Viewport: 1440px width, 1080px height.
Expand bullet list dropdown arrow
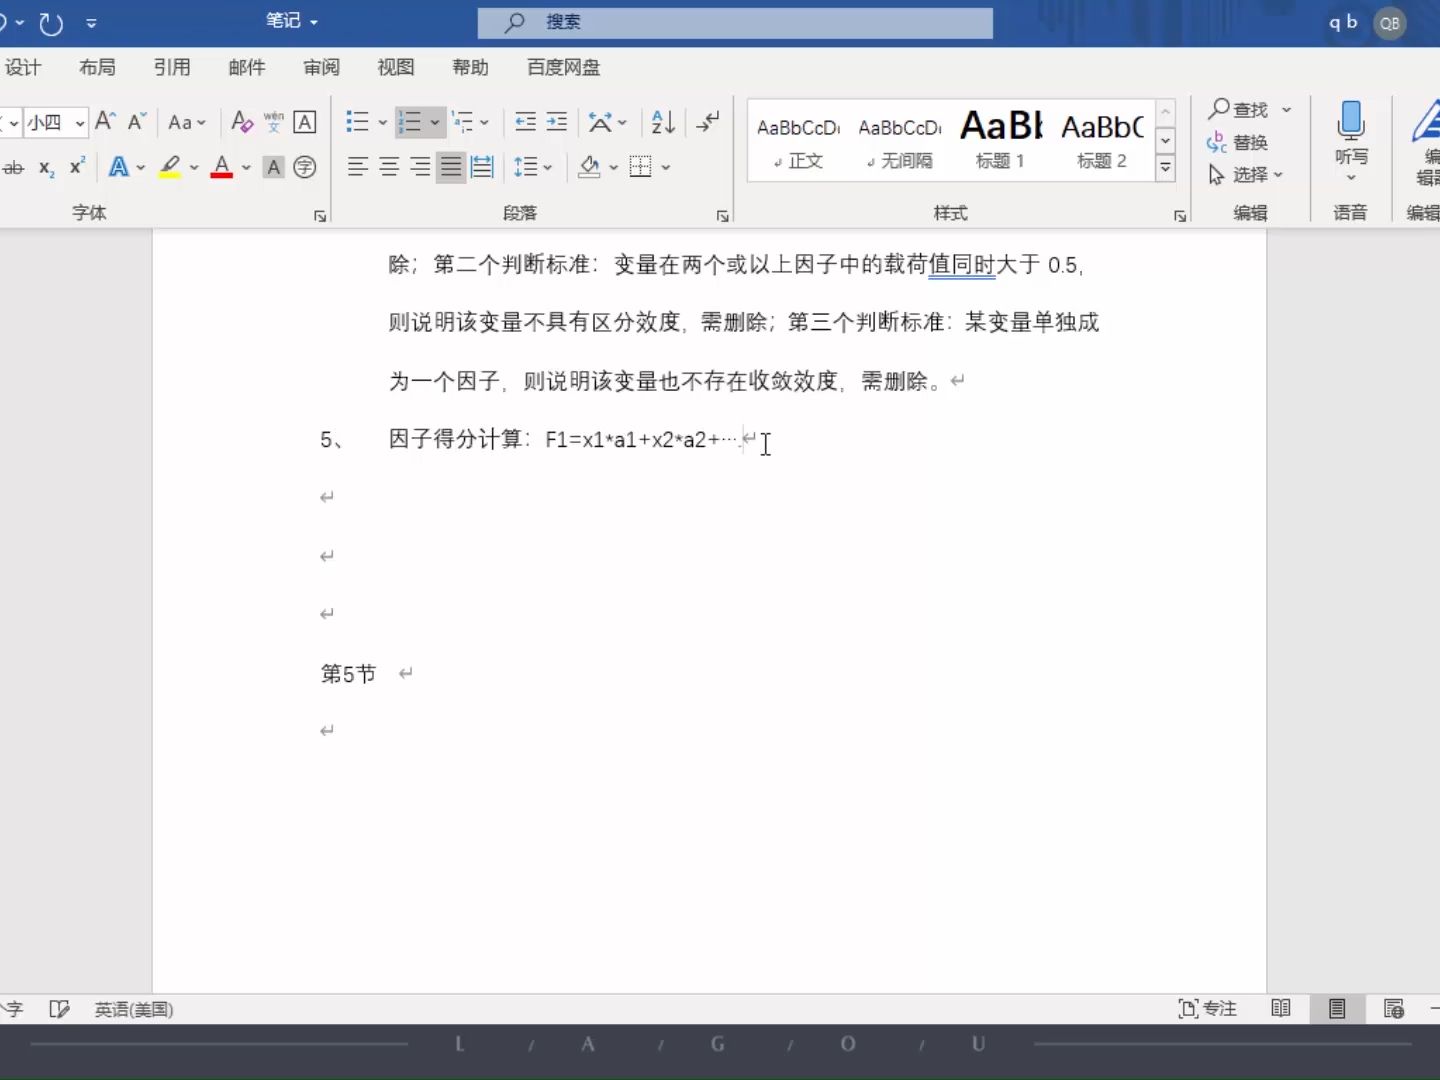click(x=382, y=123)
